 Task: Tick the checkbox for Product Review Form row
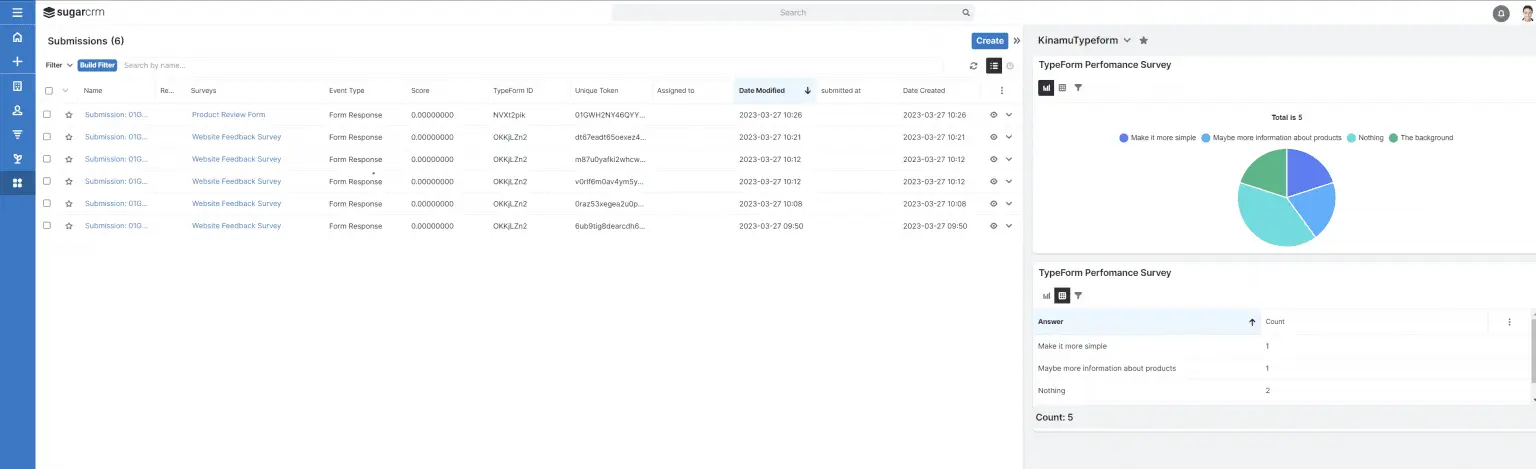(x=47, y=115)
